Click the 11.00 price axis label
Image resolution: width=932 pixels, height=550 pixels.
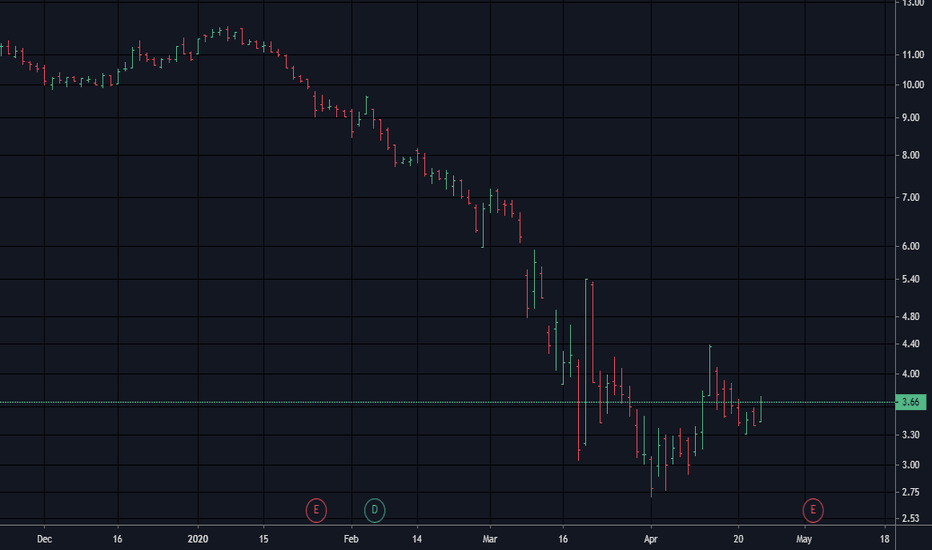coord(913,55)
